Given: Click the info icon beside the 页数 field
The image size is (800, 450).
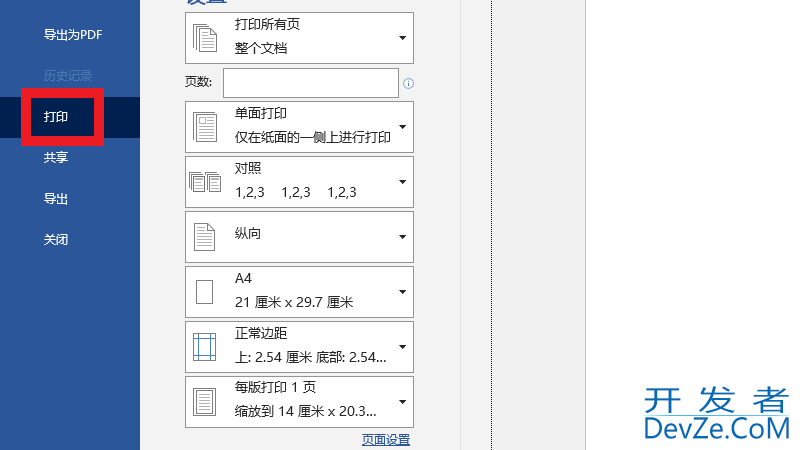Looking at the screenshot, I should [408, 84].
